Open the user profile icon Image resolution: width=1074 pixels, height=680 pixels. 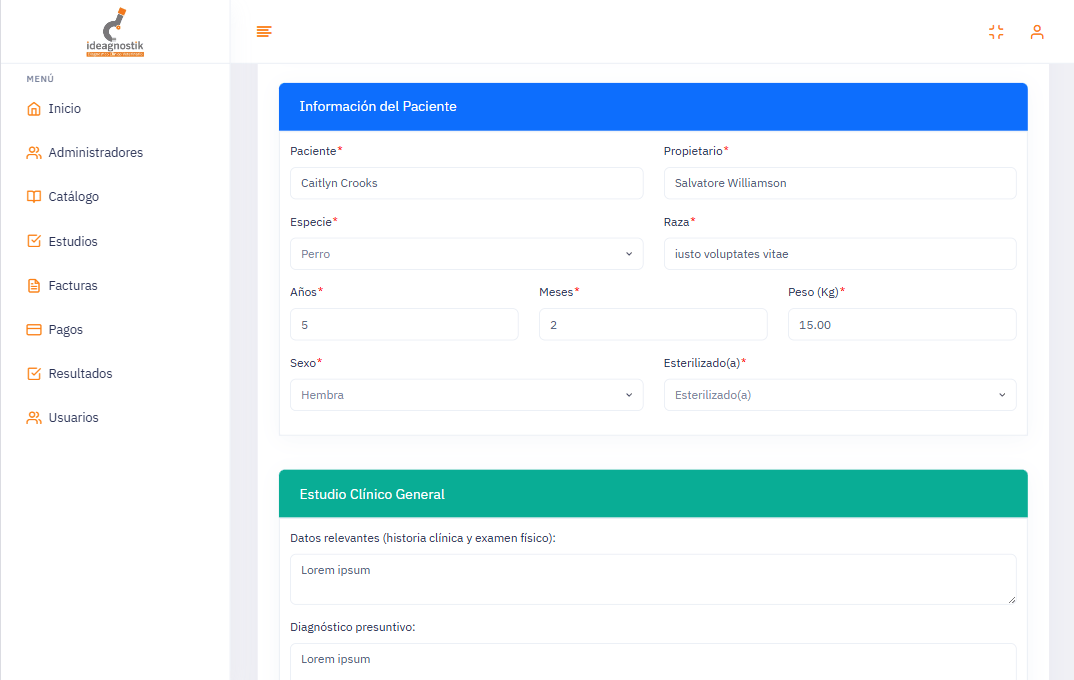[x=1037, y=32]
